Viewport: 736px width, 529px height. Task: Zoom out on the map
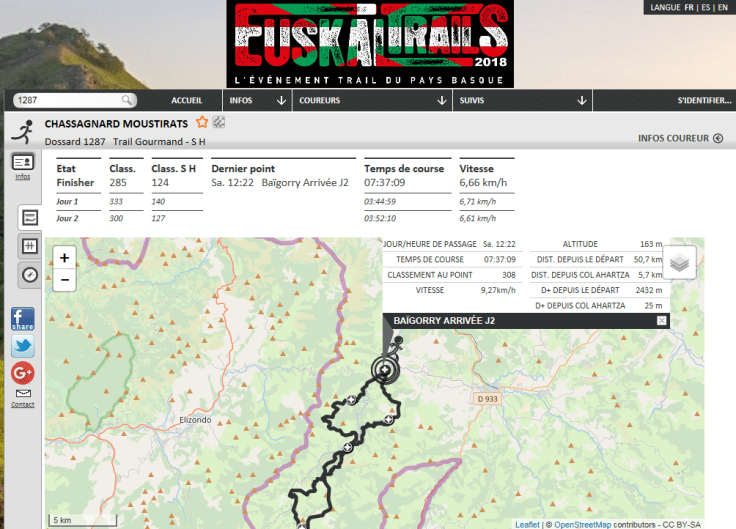coord(65,279)
